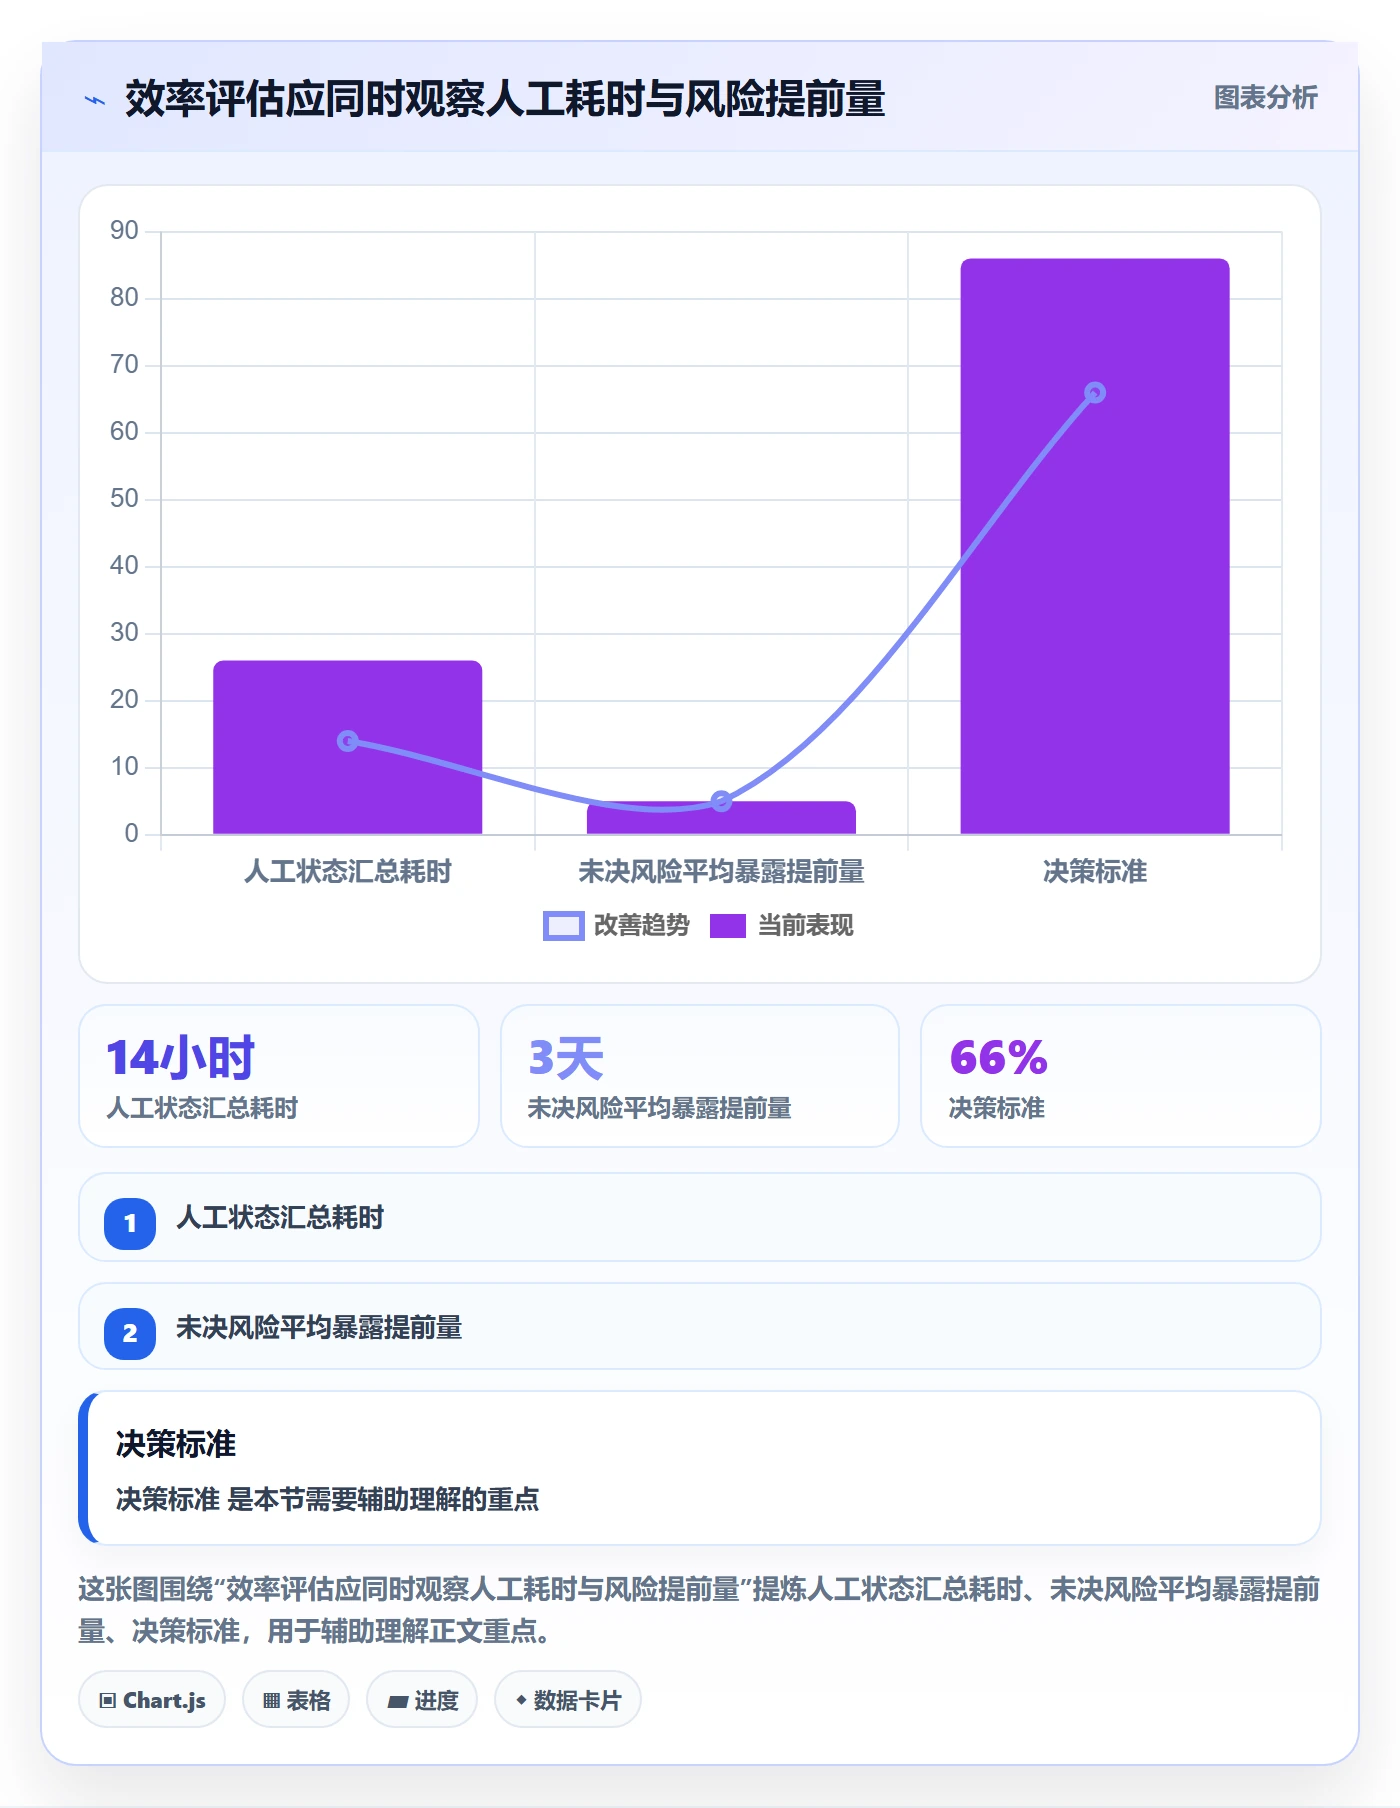Click the number 2 badge
The height and width of the screenshot is (1808, 1400).
coord(130,1333)
